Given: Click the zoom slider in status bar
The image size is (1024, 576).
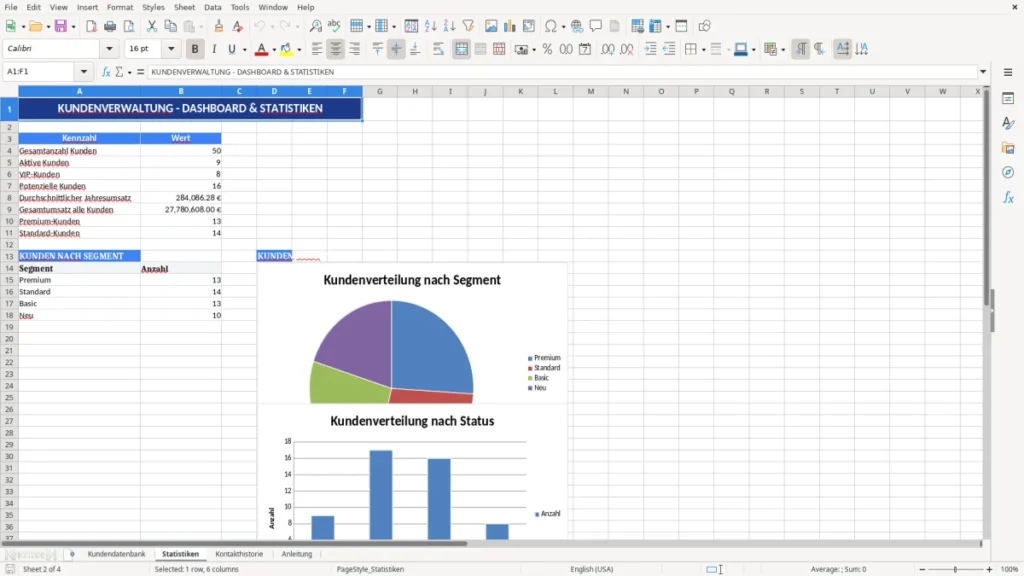Looking at the screenshot, I should coord(955,569).
